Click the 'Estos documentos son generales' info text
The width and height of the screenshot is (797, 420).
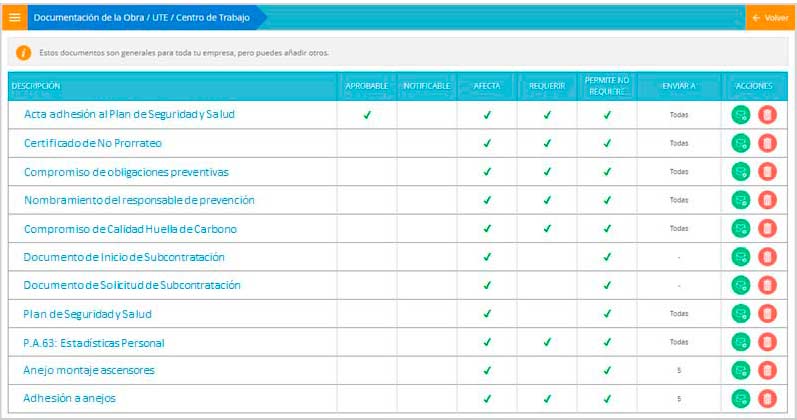coord(184,53)
